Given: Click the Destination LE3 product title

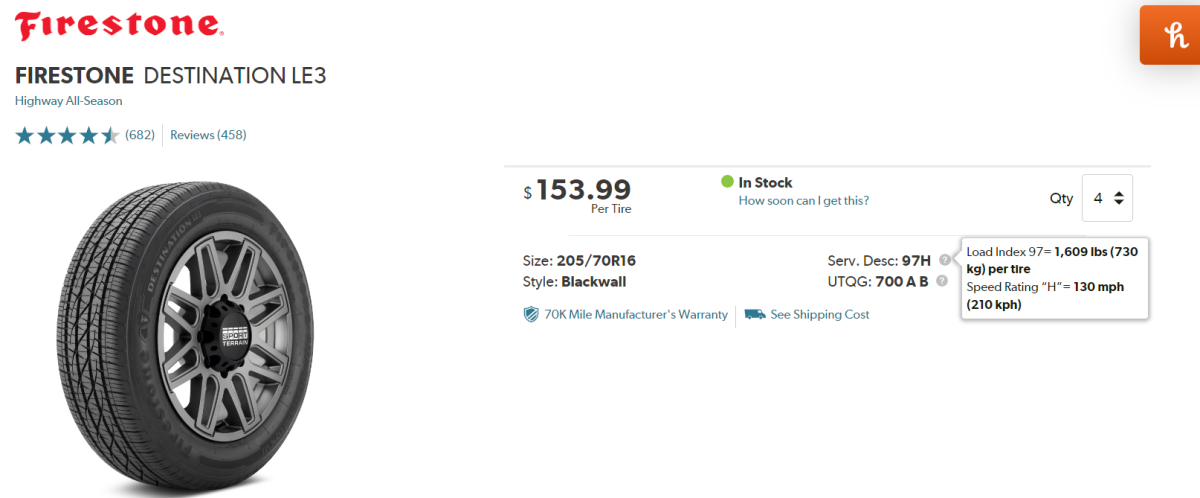Looking at the screenshot, I should [235, 76].
